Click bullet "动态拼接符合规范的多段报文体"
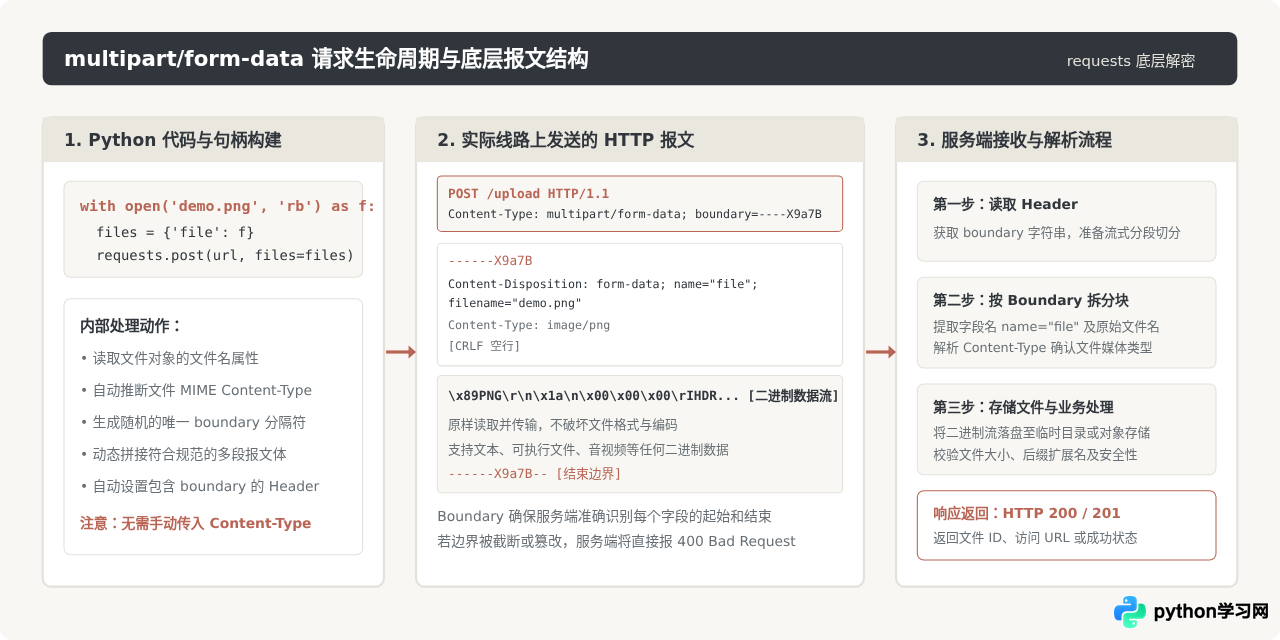 [183, 454]
